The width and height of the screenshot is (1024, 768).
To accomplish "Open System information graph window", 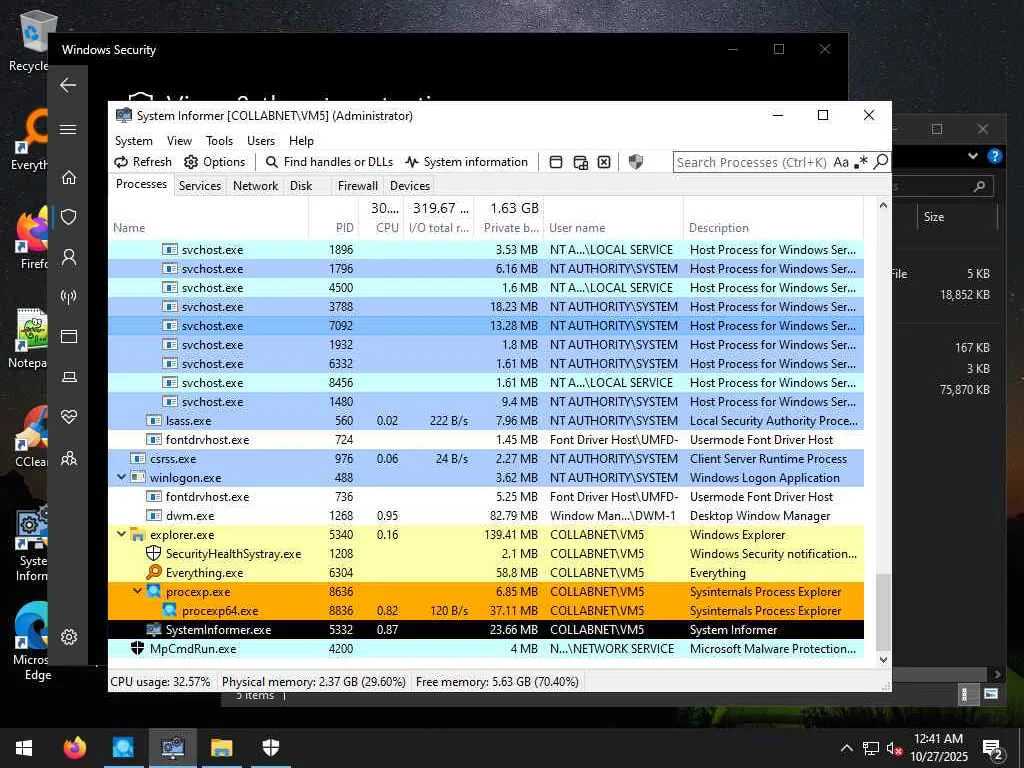I will click(466, 162).
